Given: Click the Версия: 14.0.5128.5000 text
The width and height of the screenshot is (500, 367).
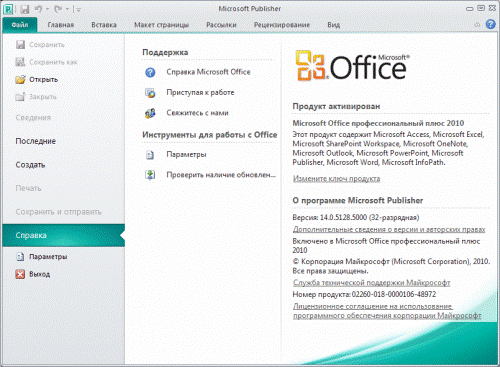Looking at the screenshot, I should pyautogui.click(x=356, y=218).
